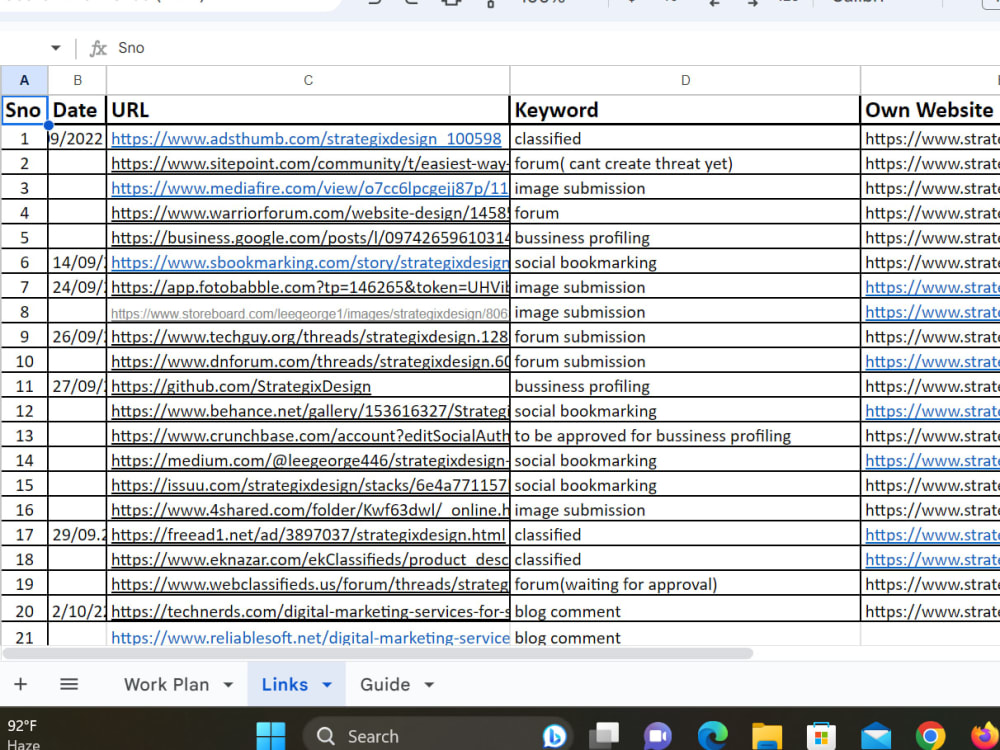Select column D header
This screenshot has height=750, width=1000.
[x=685, y=80]
